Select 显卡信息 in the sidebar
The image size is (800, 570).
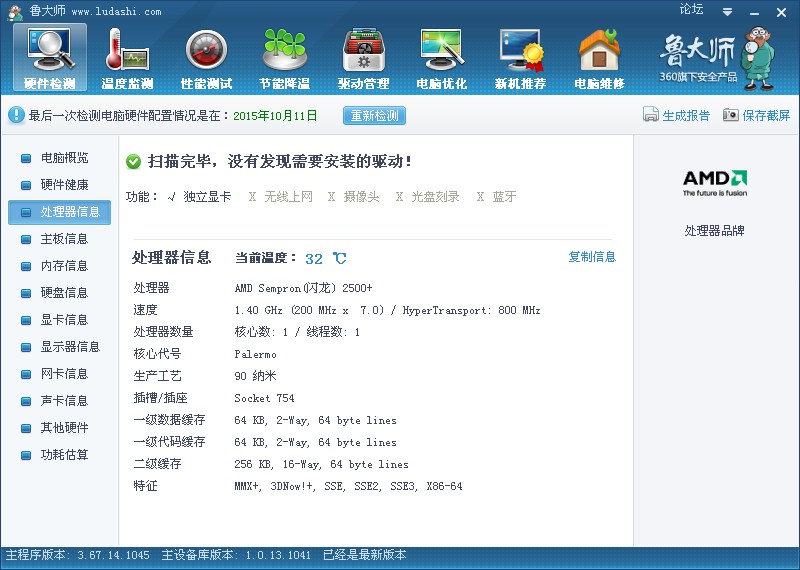59,320
